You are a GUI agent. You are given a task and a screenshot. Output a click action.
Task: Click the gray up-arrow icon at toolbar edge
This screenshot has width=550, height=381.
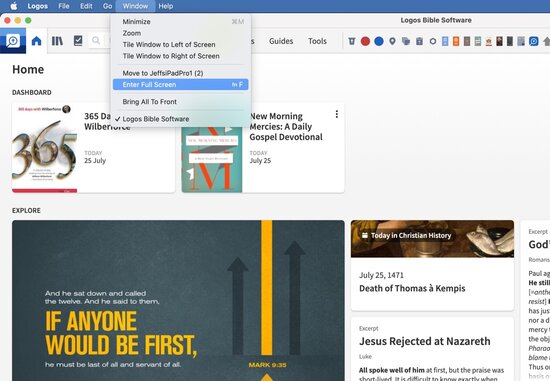(546, 41)
